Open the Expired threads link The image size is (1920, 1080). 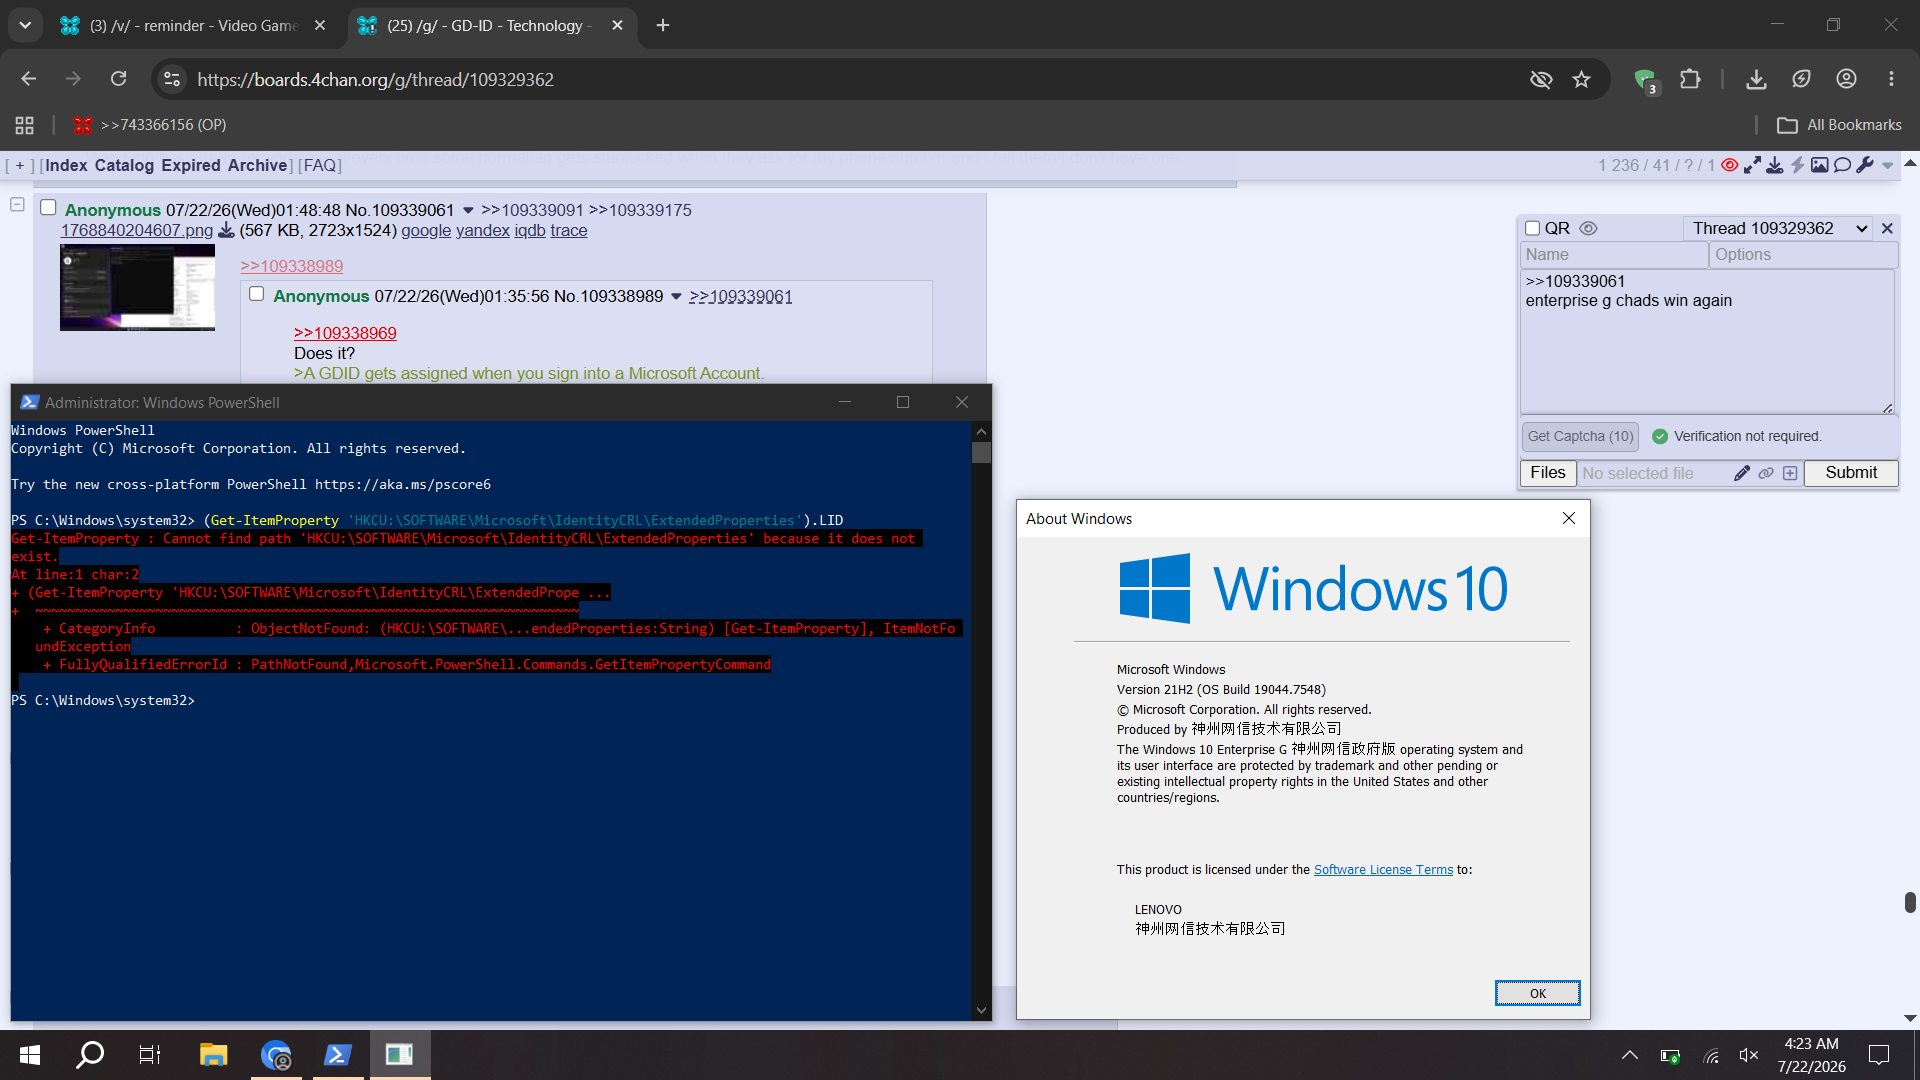191,166
